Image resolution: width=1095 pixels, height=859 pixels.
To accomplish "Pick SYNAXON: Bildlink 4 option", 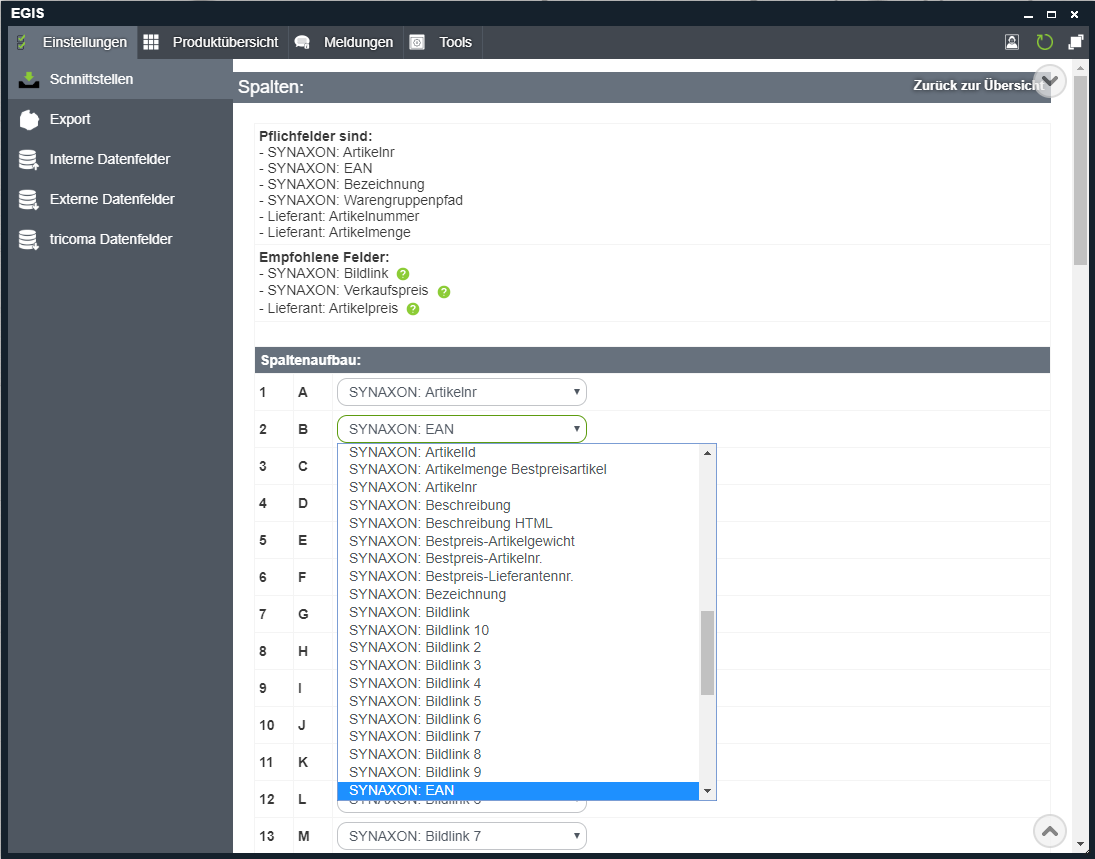I will 518,684.
